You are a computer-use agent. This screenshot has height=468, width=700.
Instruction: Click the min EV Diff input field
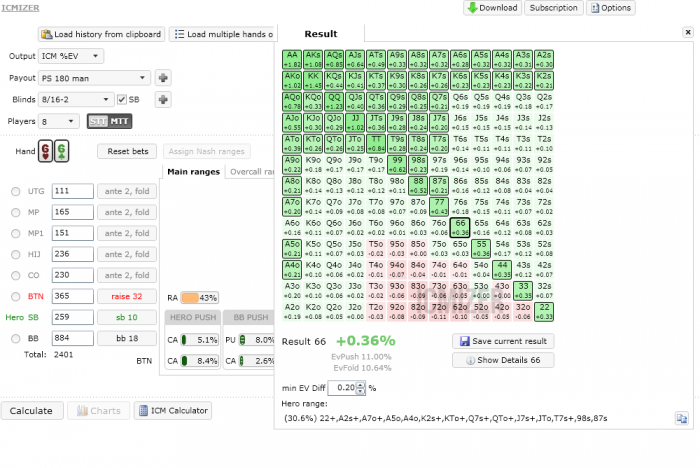point(342,388)
